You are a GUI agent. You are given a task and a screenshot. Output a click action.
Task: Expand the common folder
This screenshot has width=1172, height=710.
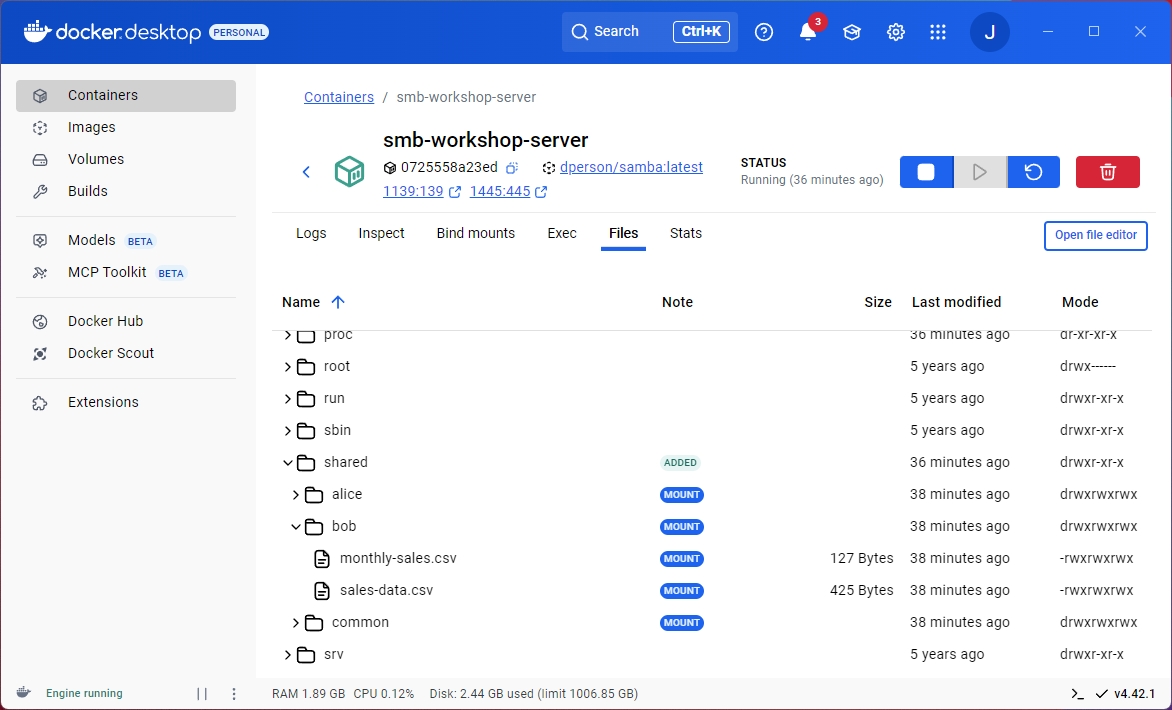pyautogui.click(x=296, y=622)
